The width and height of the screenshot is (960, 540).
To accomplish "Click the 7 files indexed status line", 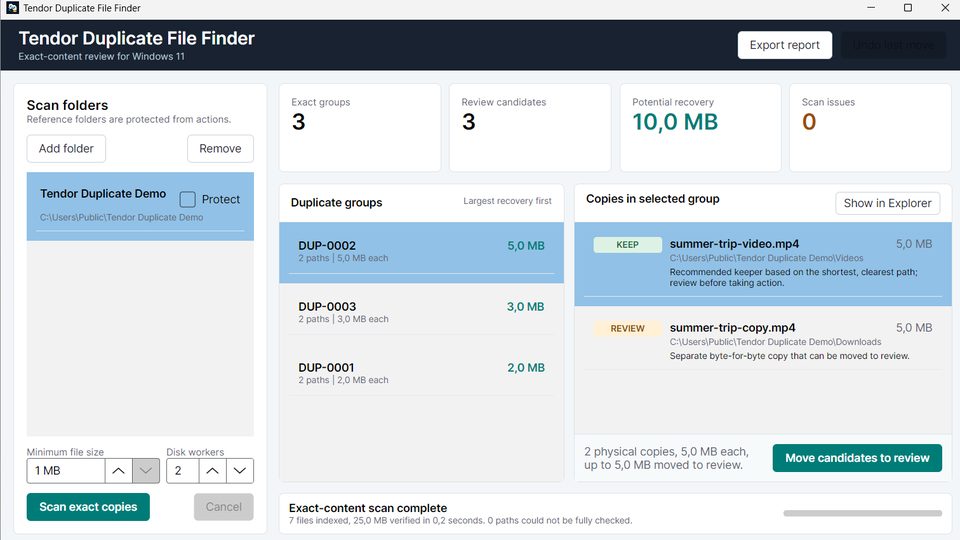I will point(460,520).
